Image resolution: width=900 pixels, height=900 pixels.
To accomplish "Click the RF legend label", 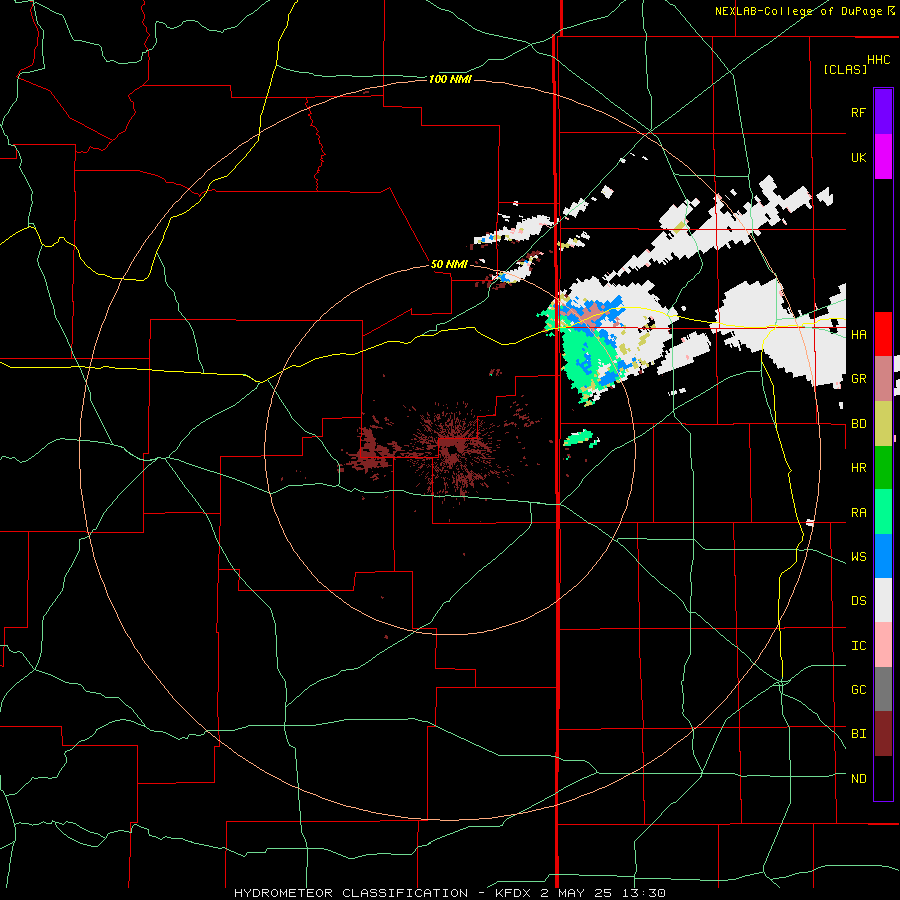I will [x=858, y=112].
